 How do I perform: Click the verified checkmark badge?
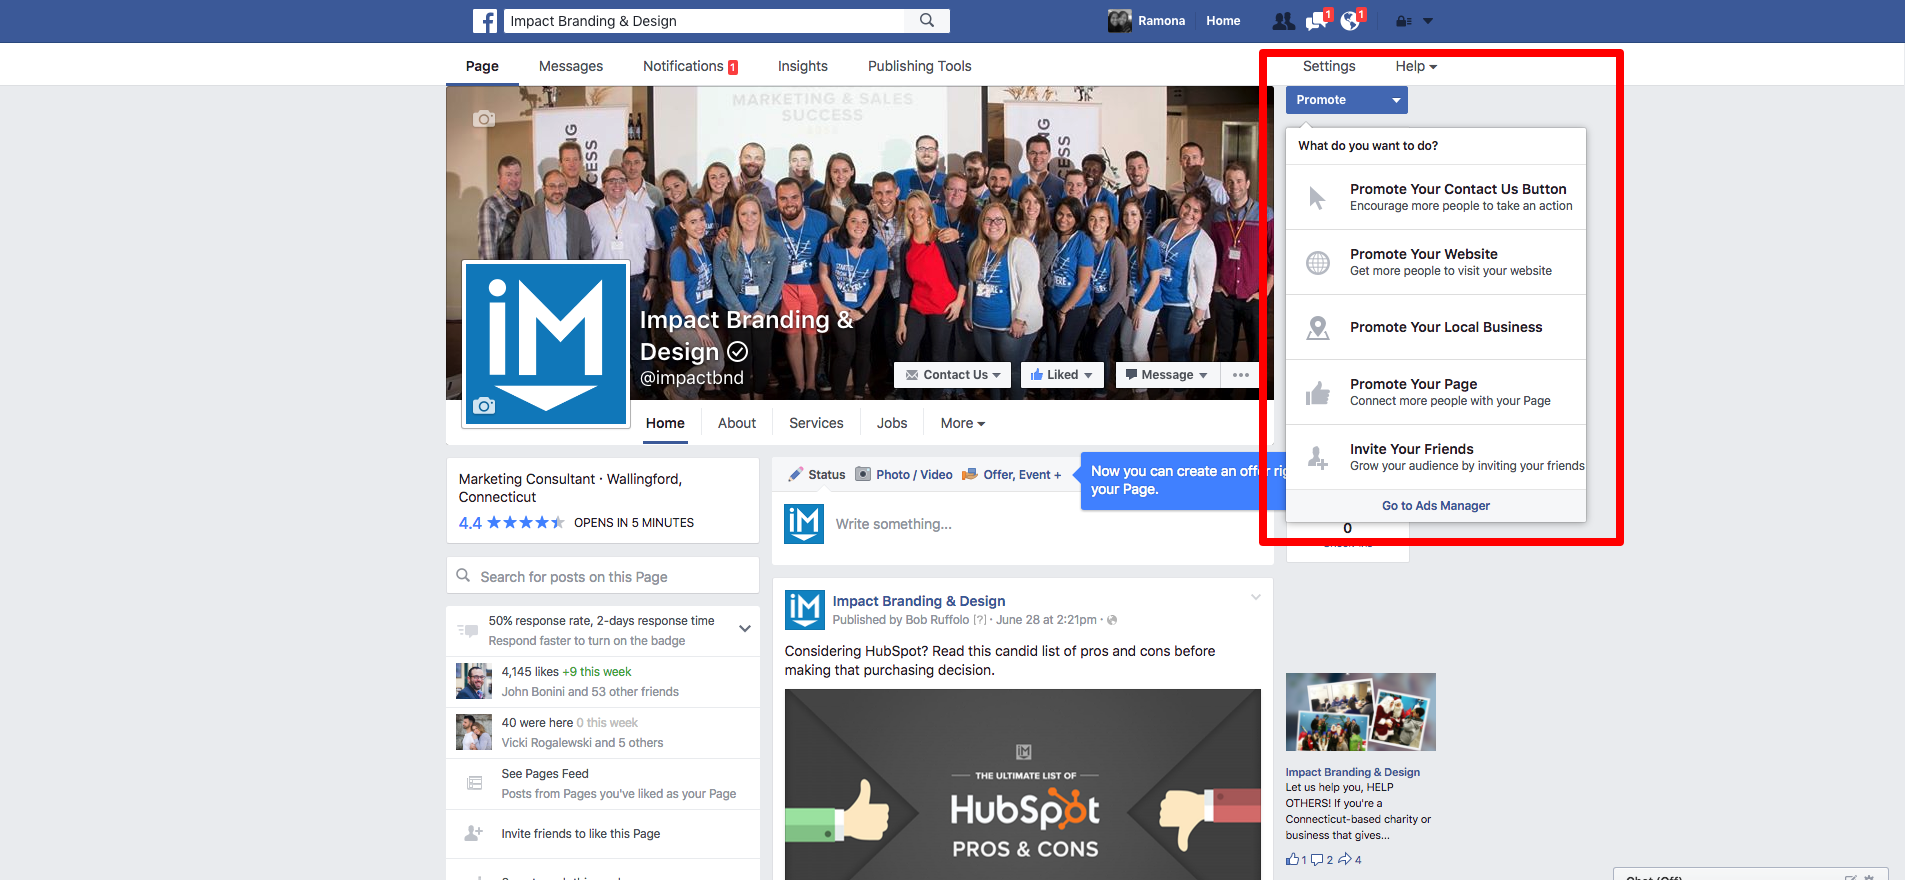click(737, 352)
